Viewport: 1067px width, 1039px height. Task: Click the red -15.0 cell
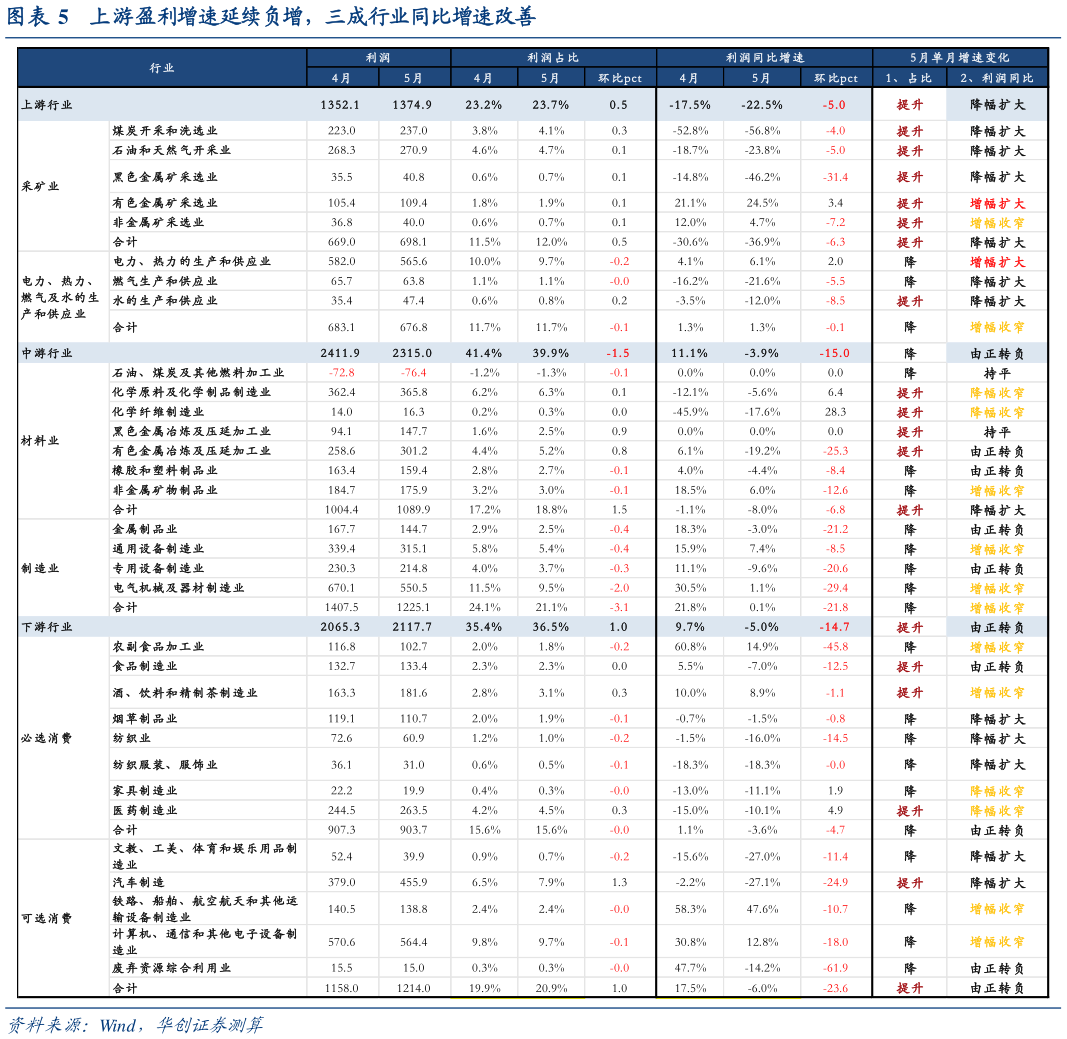pyautogui.click(x=836, y=353)
